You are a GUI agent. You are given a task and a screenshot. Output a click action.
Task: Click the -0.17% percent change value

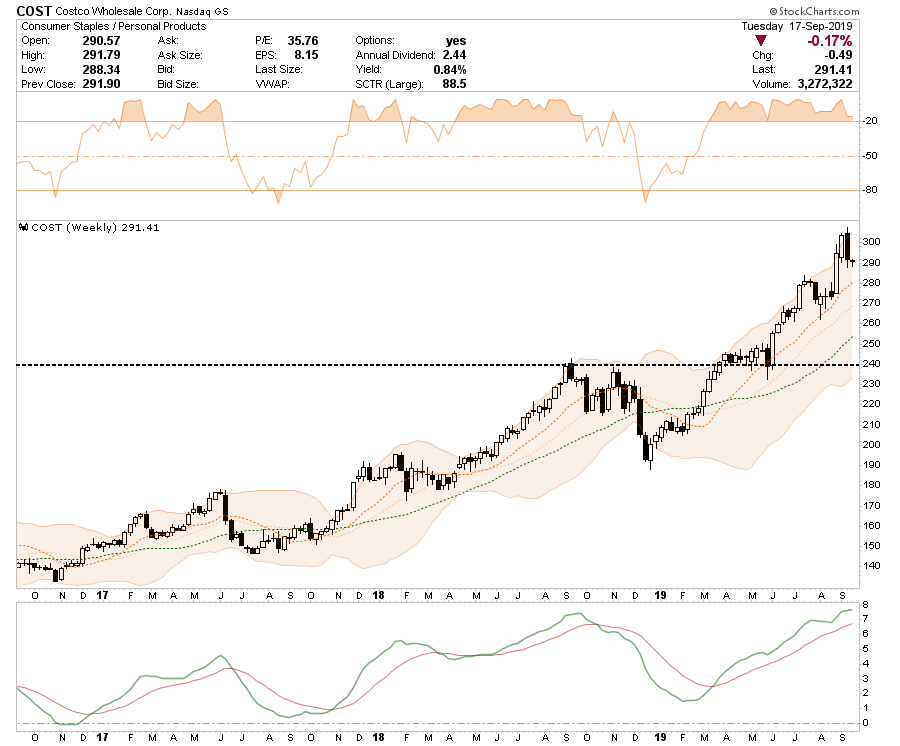(830, 41)
